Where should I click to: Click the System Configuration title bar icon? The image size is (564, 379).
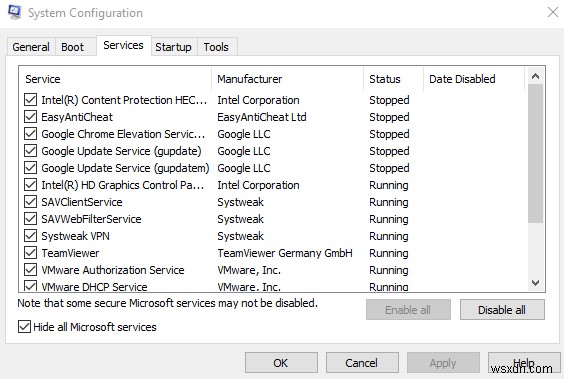(14, 13)
